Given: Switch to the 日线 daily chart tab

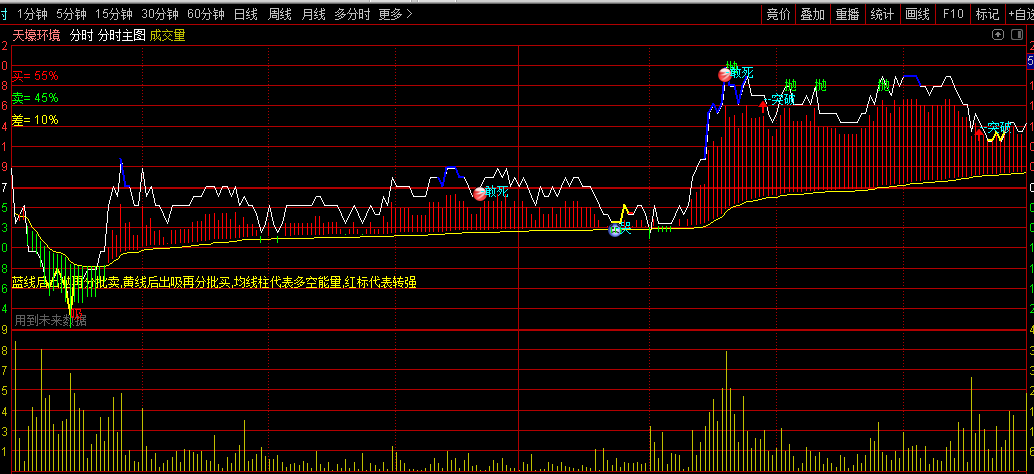Looking at the screenshot, I should pos(245,14).
